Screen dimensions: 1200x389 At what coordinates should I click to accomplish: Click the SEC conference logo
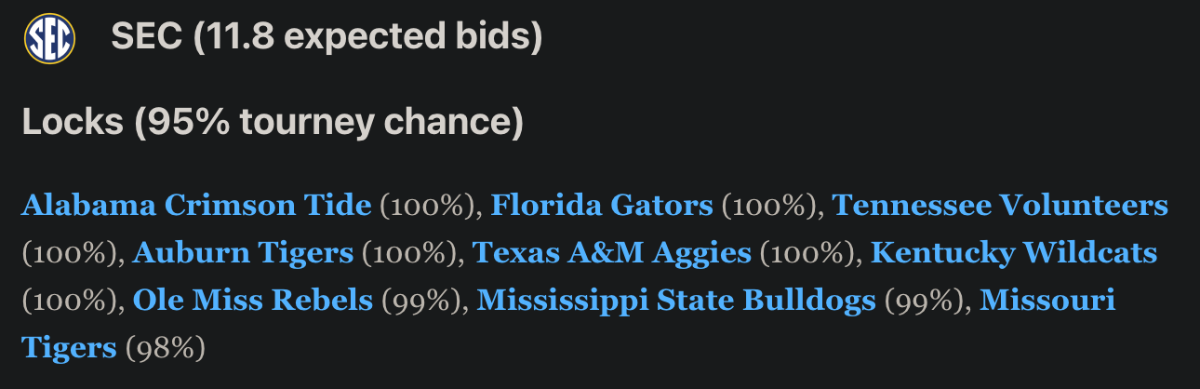(48, 39)
